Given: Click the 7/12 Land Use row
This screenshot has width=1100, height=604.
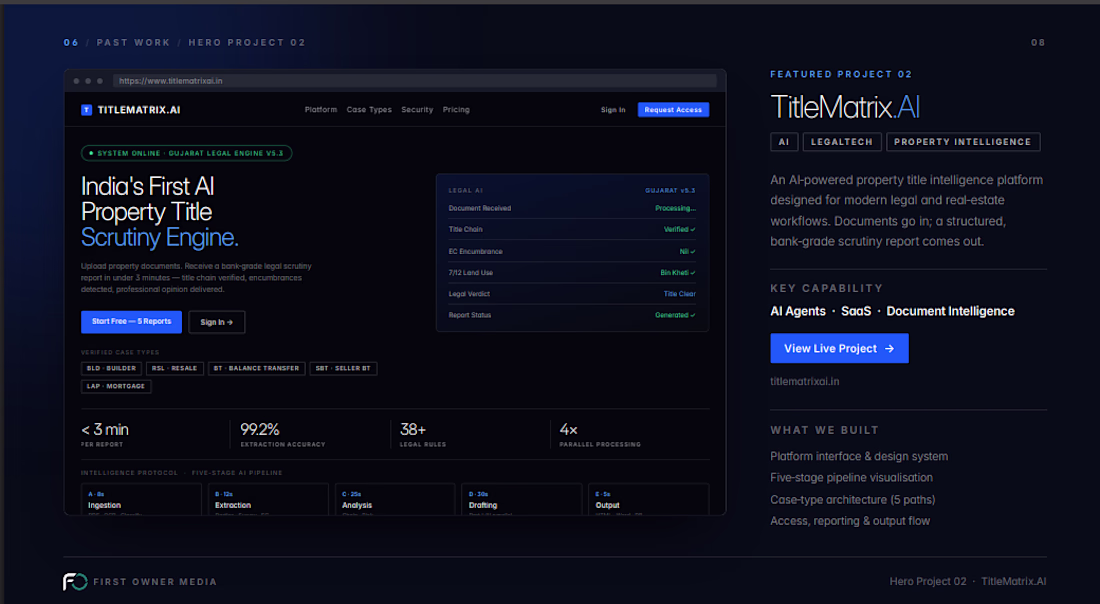Looking at the screenshot, I should tap(572, 272).
